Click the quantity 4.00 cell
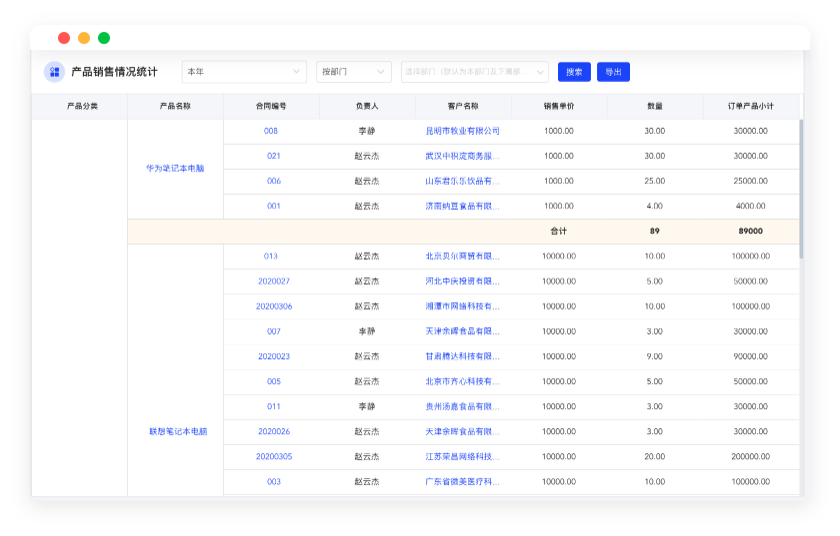The width and height of the screenshot is (840, 536). (x=655, y=206)
